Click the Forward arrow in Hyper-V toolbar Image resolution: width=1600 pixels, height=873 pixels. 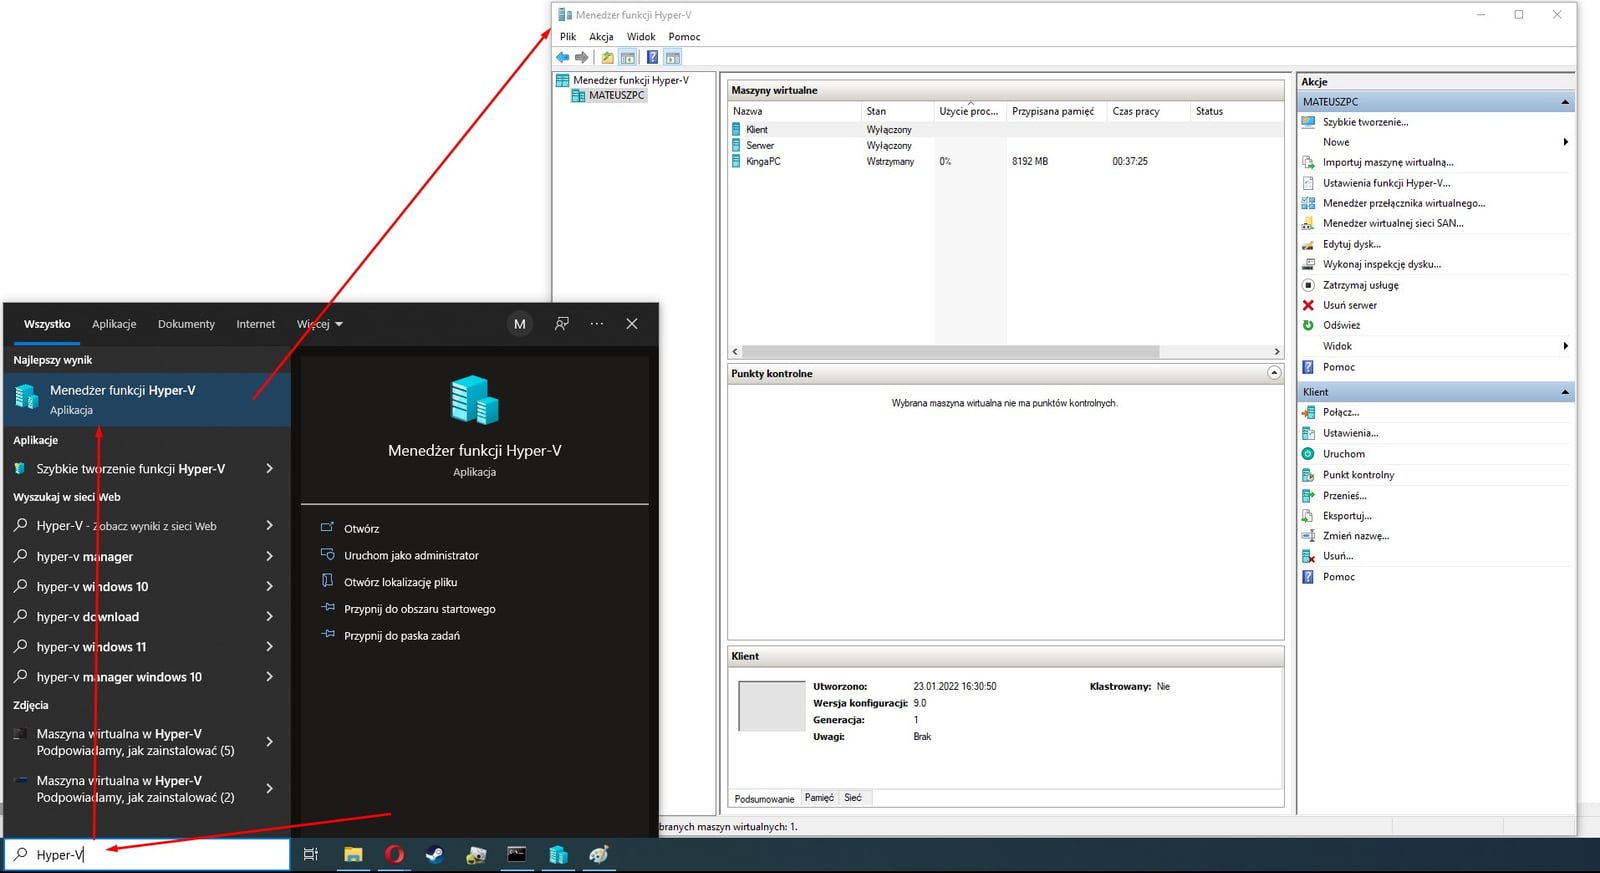[x=582, y=57]
